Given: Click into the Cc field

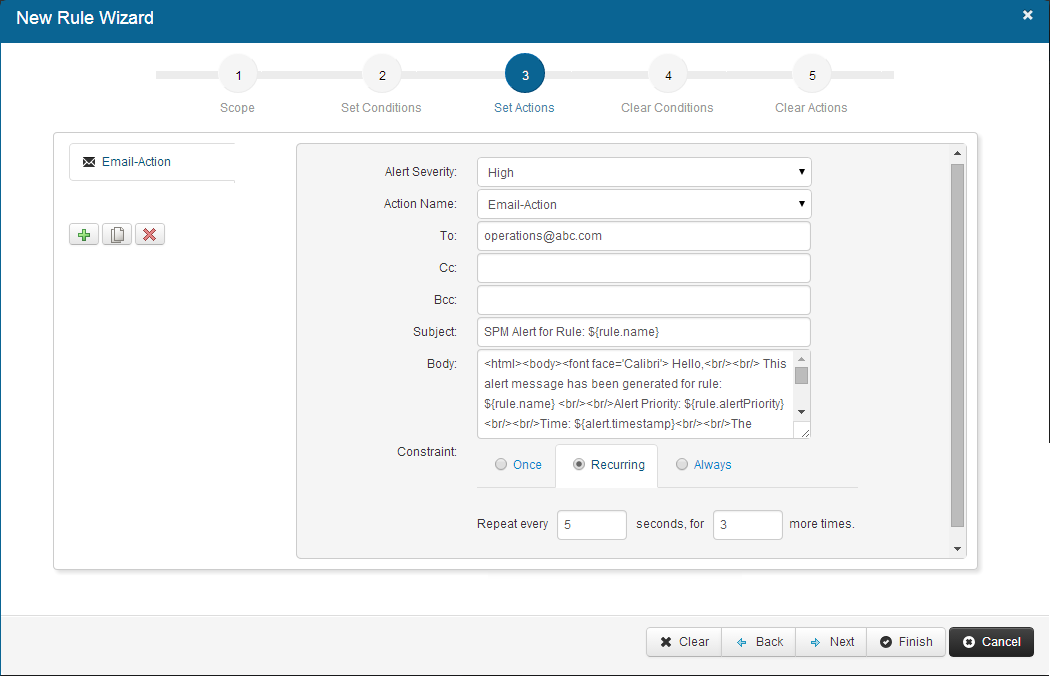Looking at the screenshot, I should 644,268.
